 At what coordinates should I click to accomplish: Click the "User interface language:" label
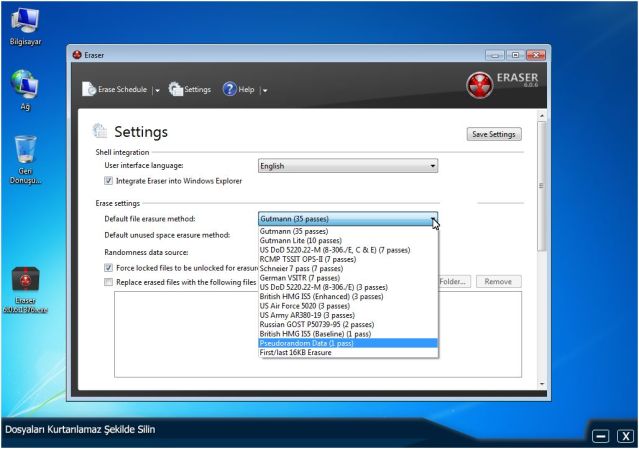pyautogui.click(x=144, y=165)
